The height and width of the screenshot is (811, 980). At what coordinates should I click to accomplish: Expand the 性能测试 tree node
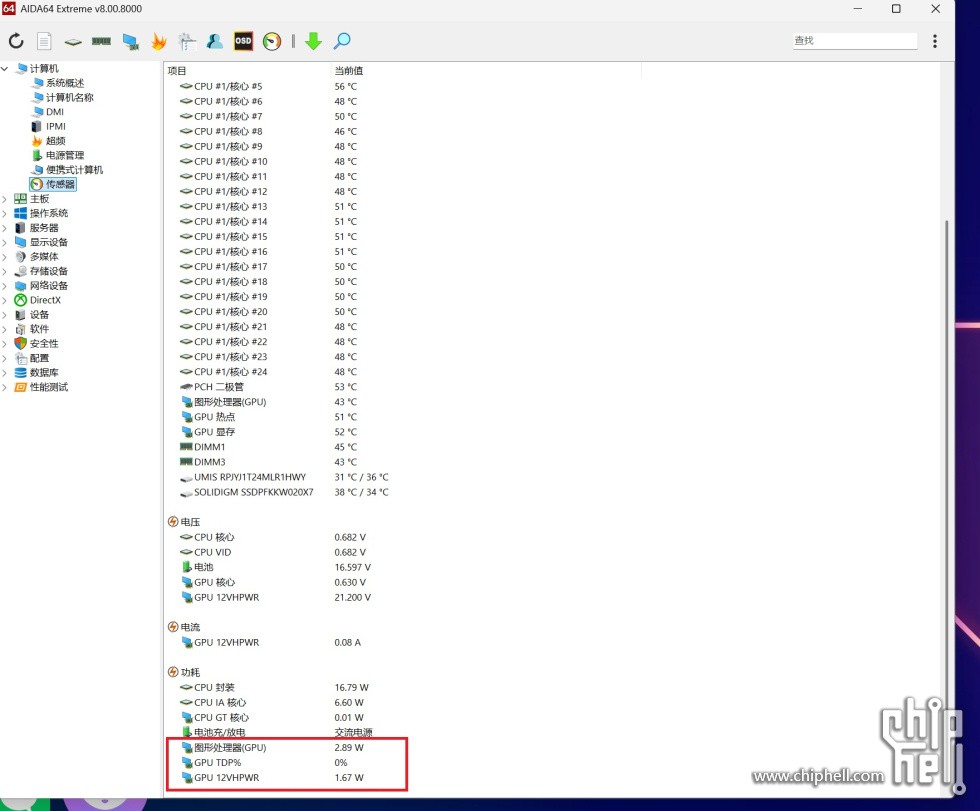(x=5, y=387)
